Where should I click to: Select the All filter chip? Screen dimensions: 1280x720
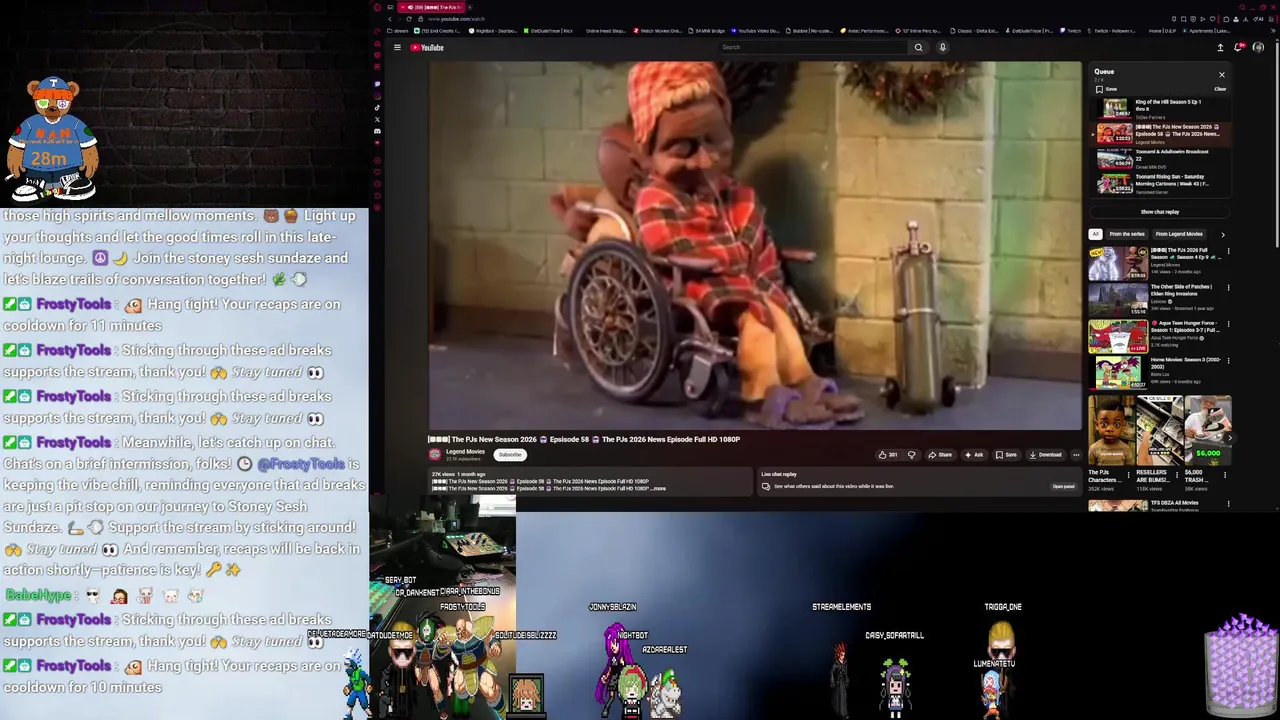point(1095,234)
